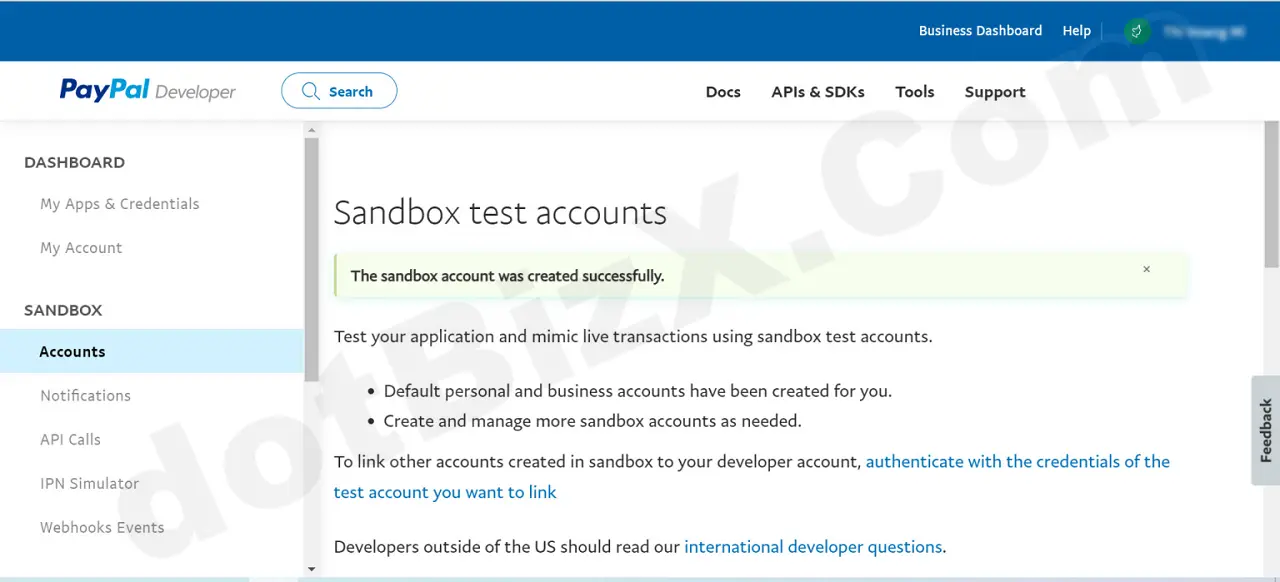1280x582 pixels.
Task: Click the PayPal Developer logo
Action: point(147,91)
